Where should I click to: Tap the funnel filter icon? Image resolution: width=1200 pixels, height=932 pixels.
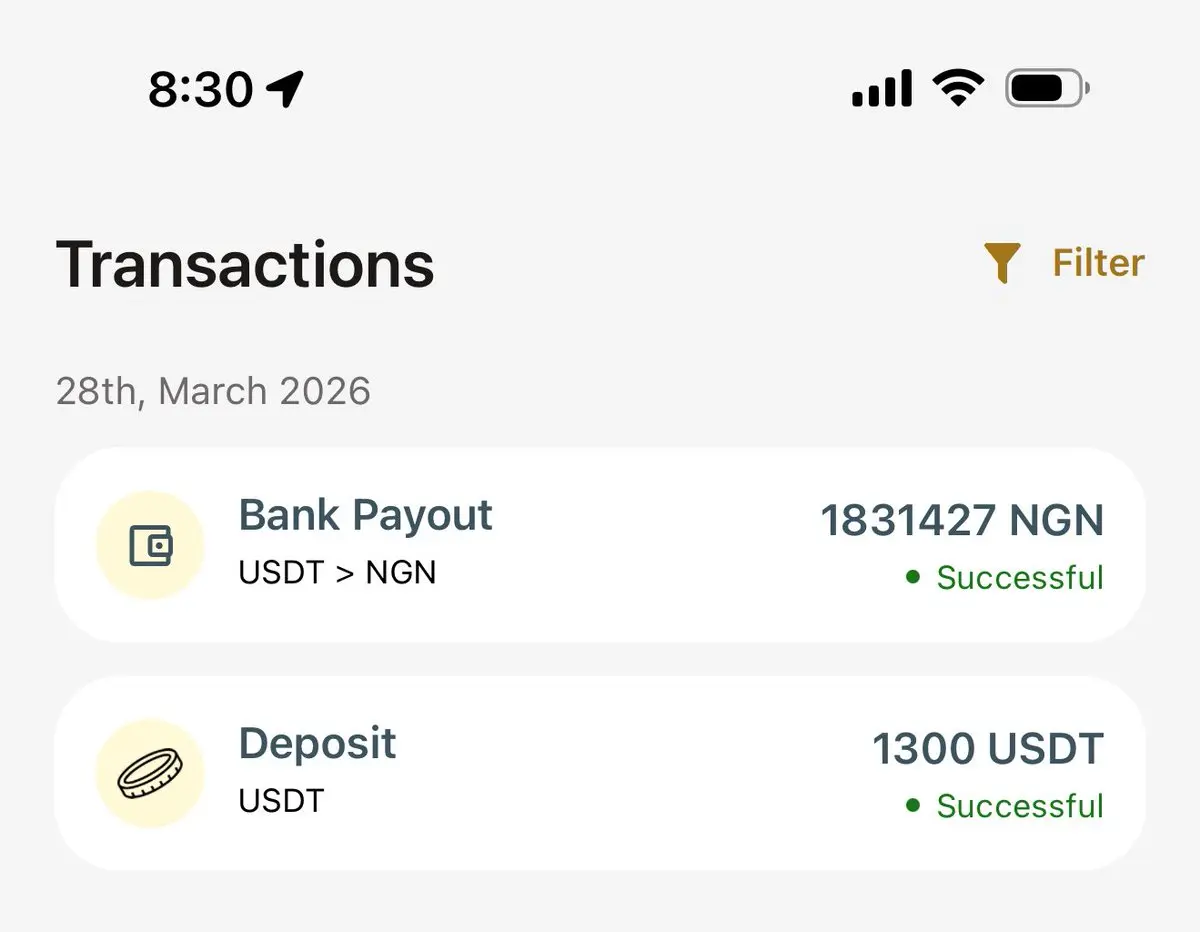click(x=1001, y=263)
